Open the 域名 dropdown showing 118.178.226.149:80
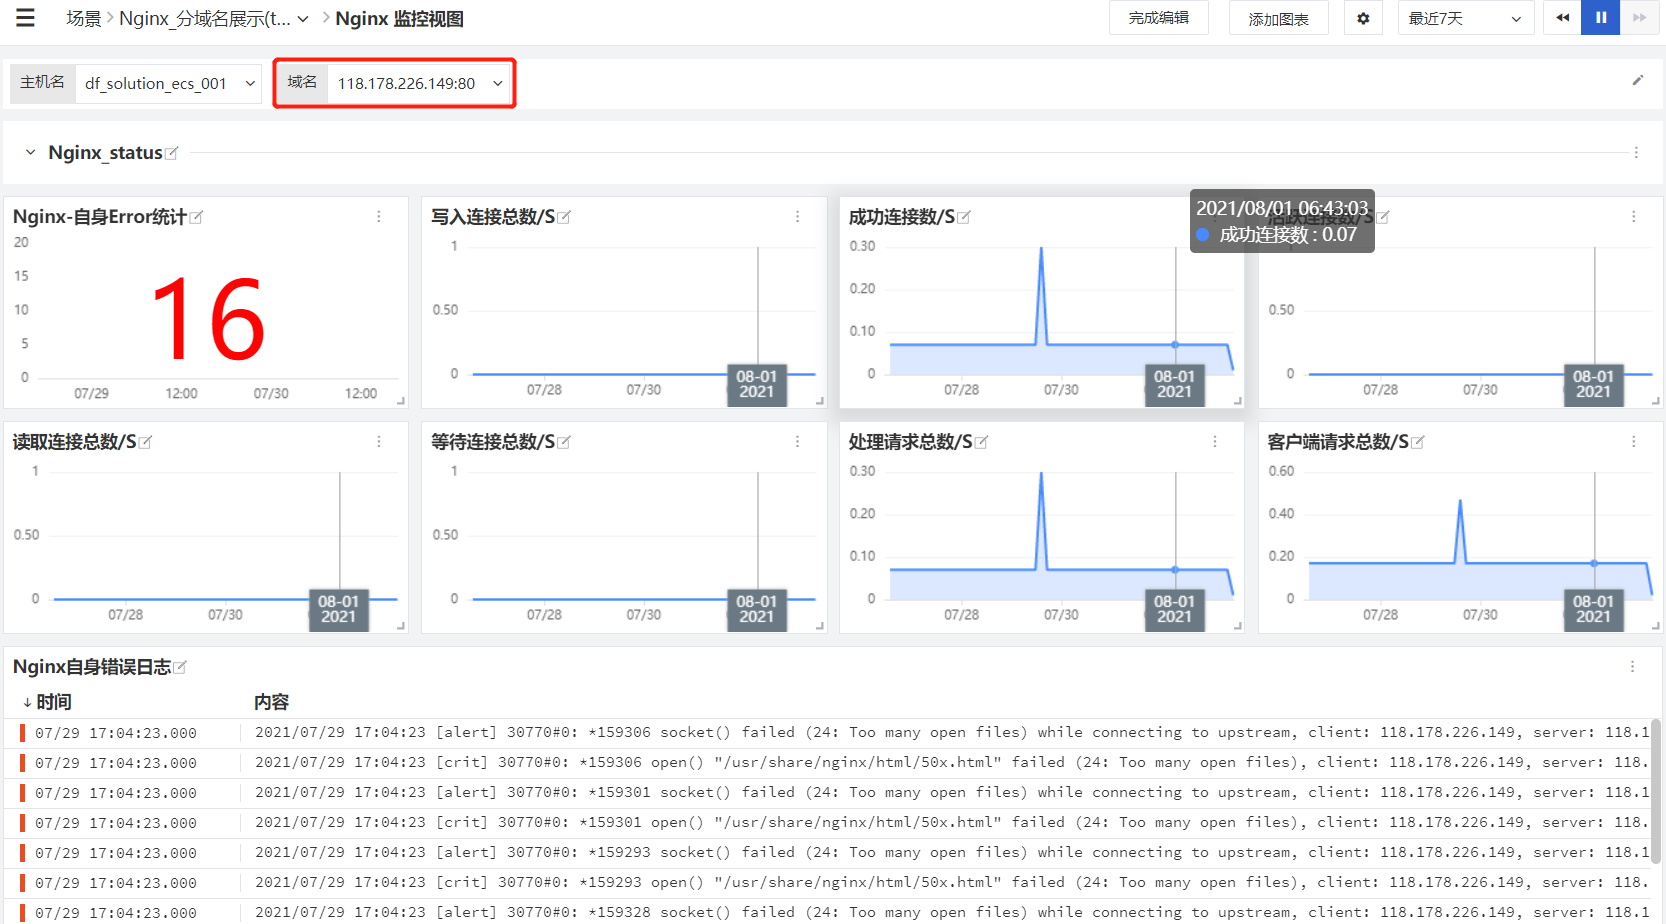Viewport: 1666px width, 924px height. 420,83
